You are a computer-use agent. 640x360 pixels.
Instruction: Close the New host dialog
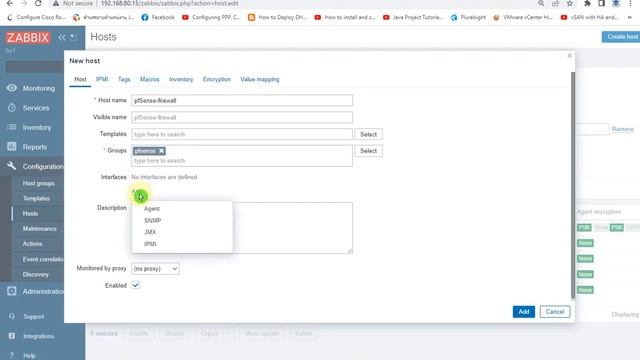click(x=569, y=56)
